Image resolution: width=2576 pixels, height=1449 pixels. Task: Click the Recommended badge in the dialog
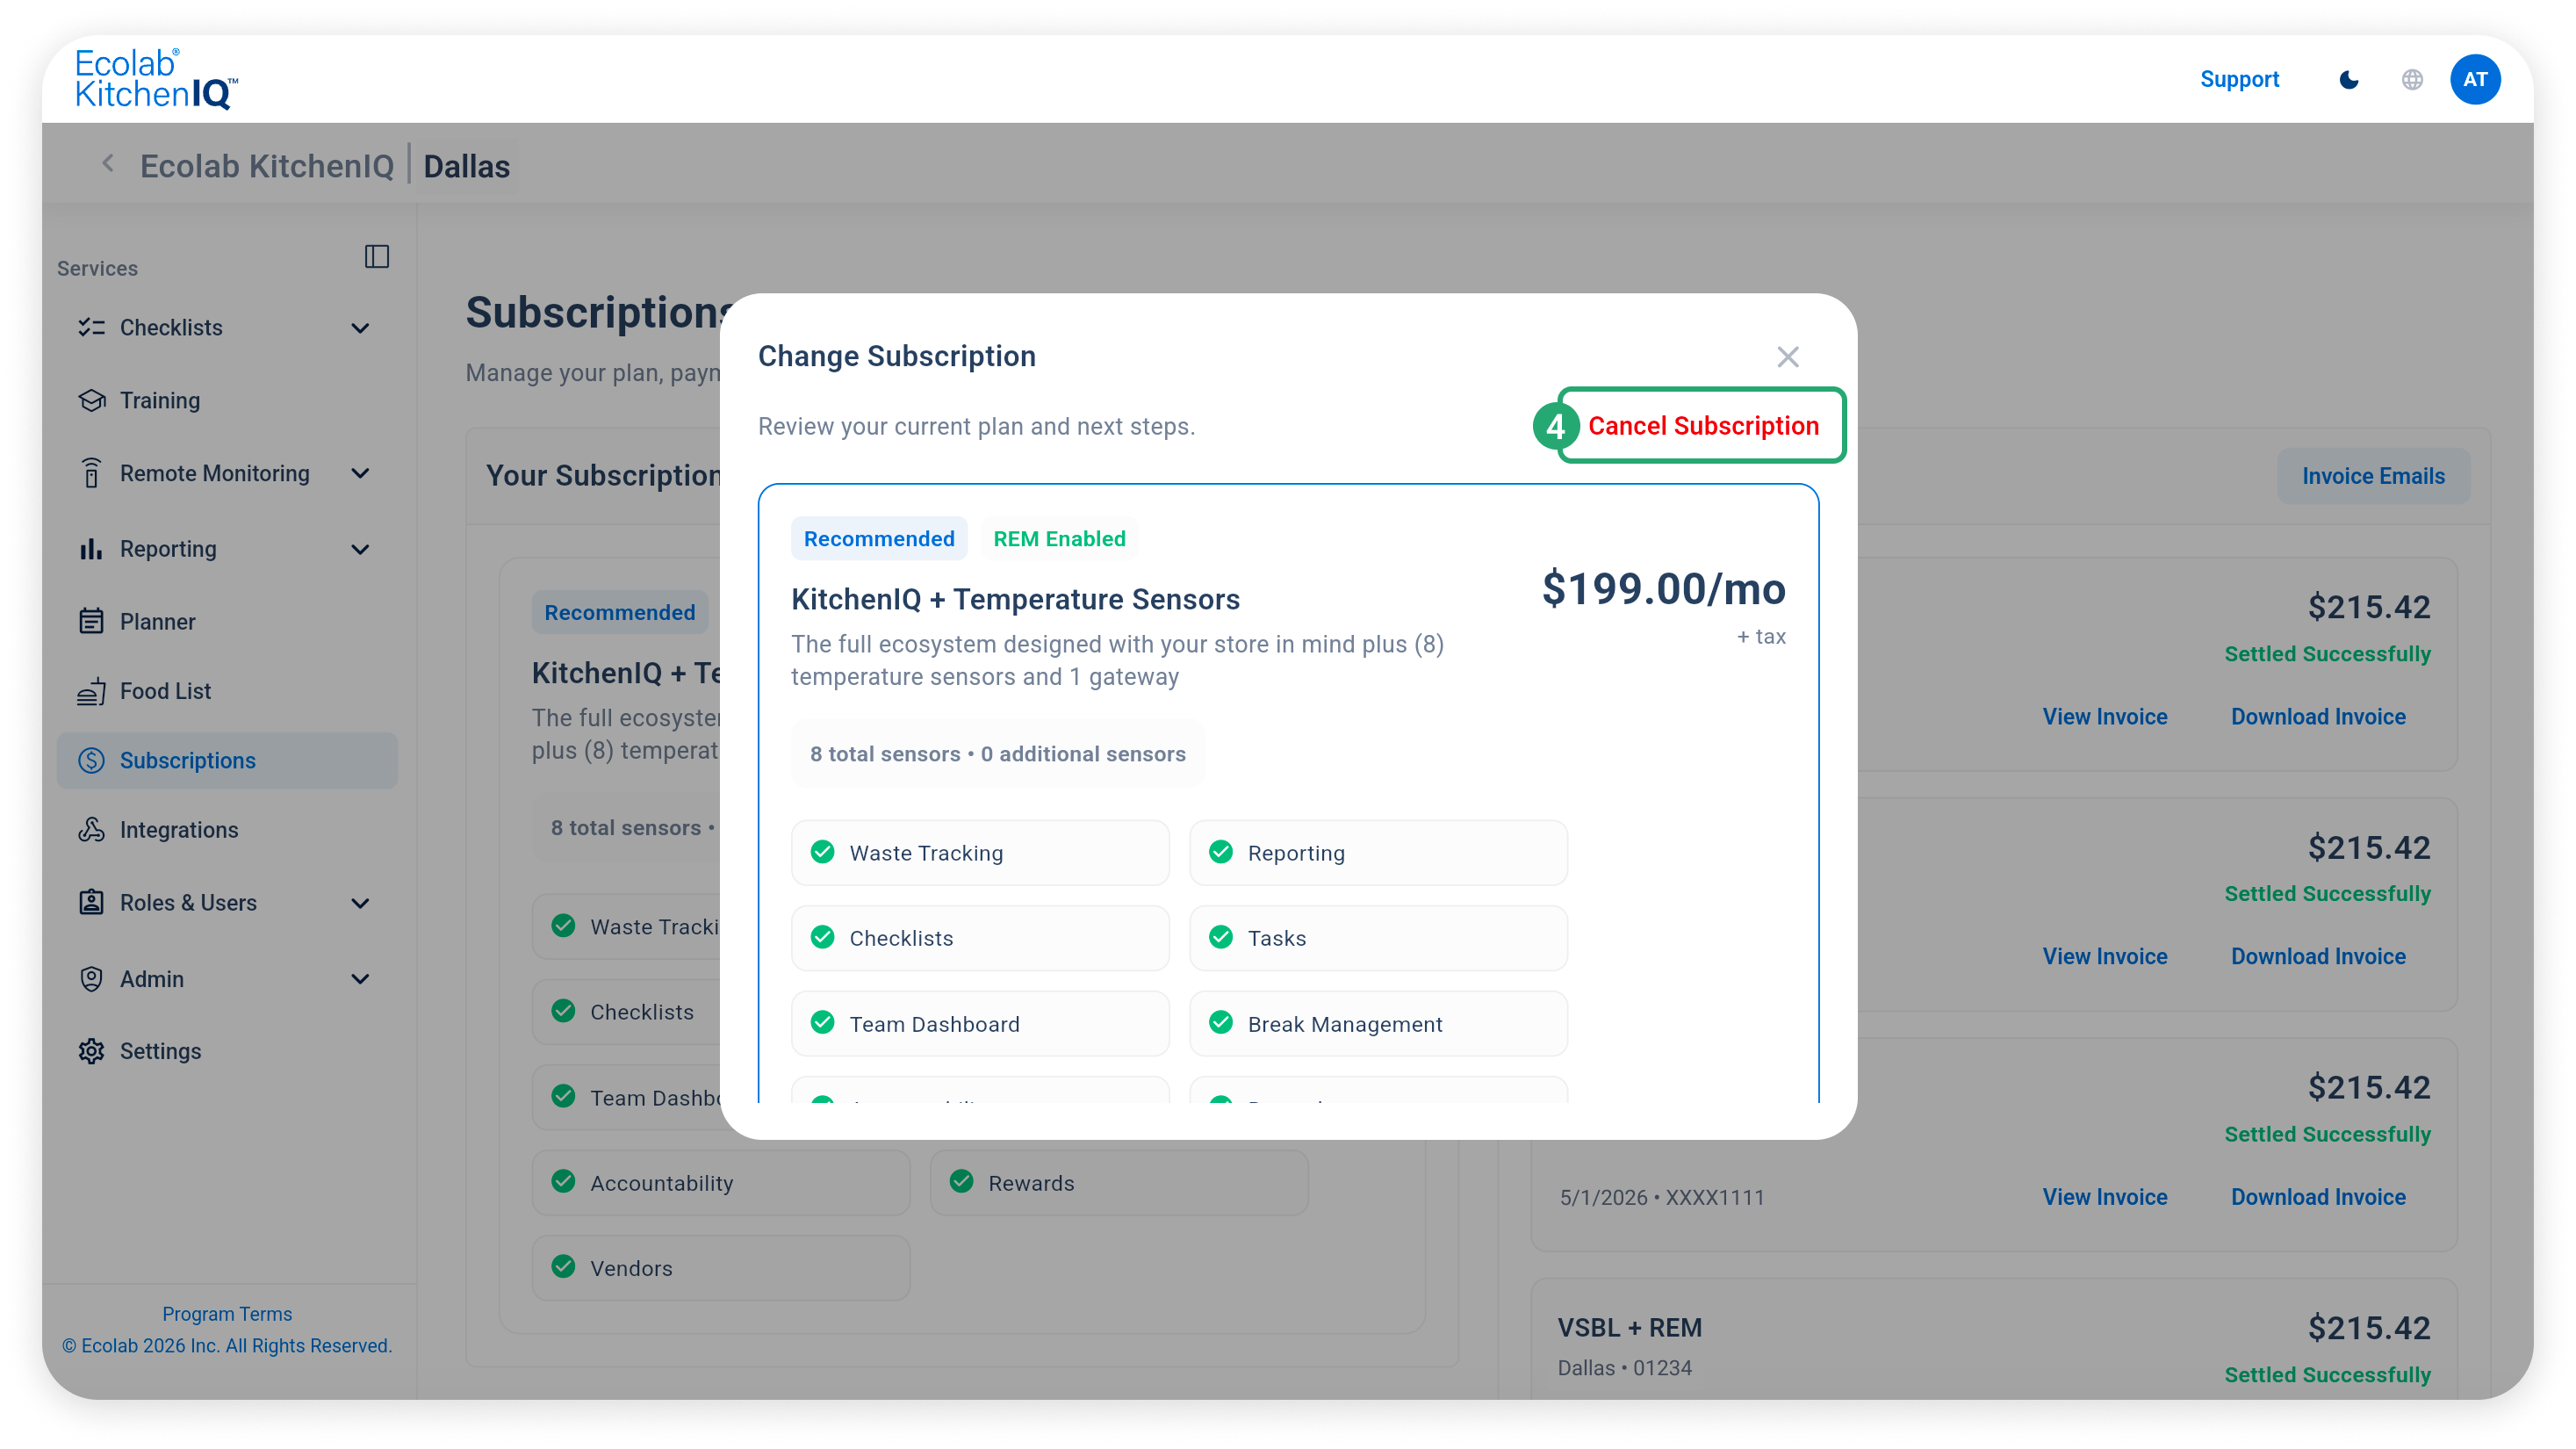pos(879,538)
